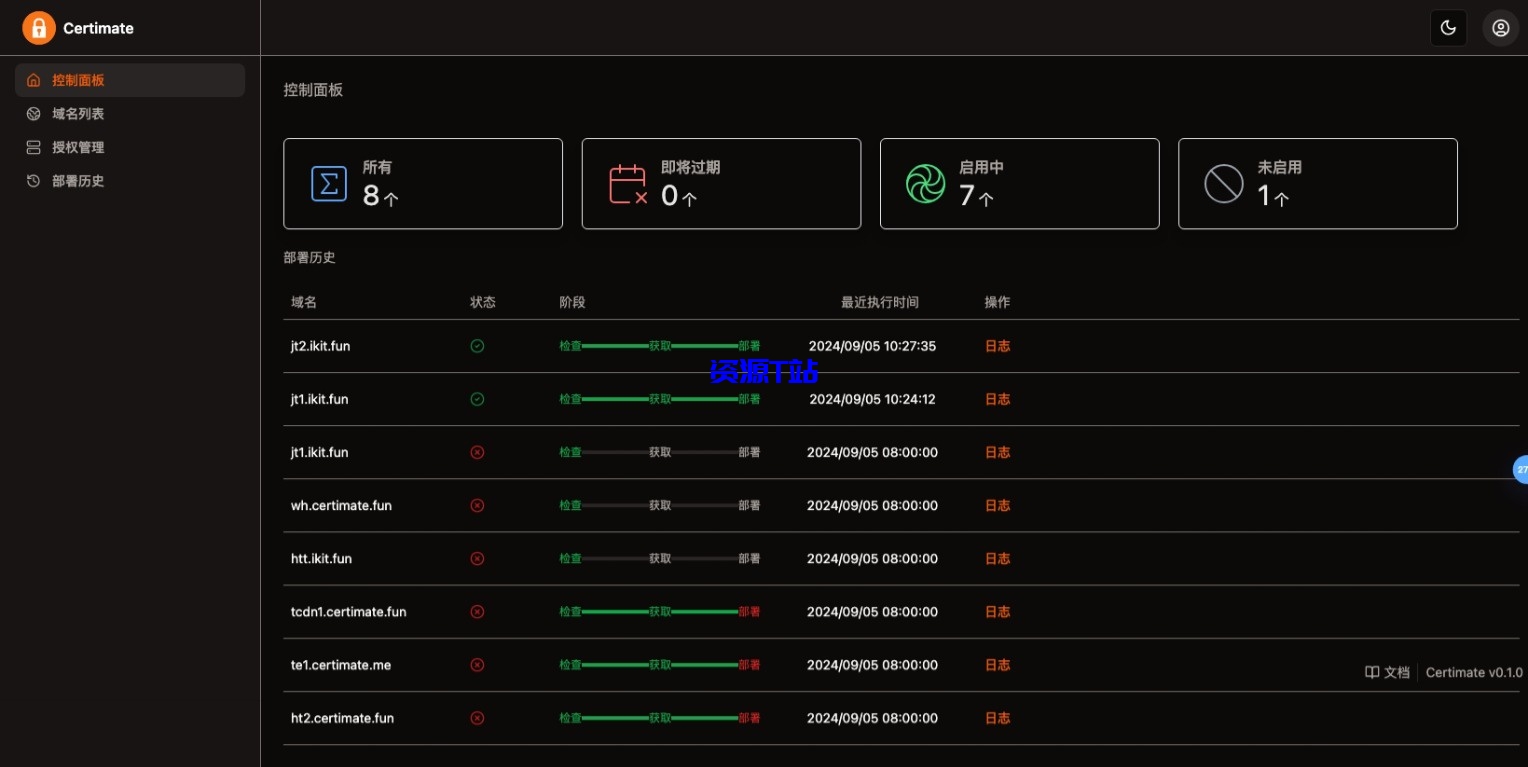The image size is (1528, 767).
Task: Open the 授权管理 sidebar section
Action: pyautogui.click(x=78, y=147)
